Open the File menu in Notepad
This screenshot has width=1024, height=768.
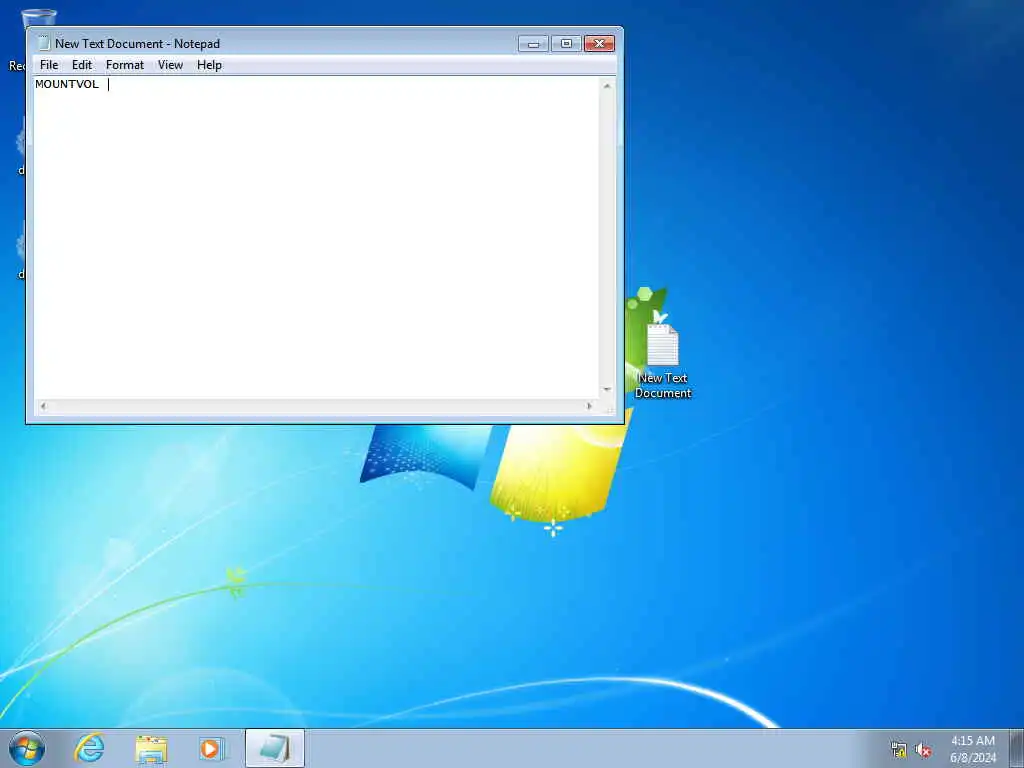[49, 65]
